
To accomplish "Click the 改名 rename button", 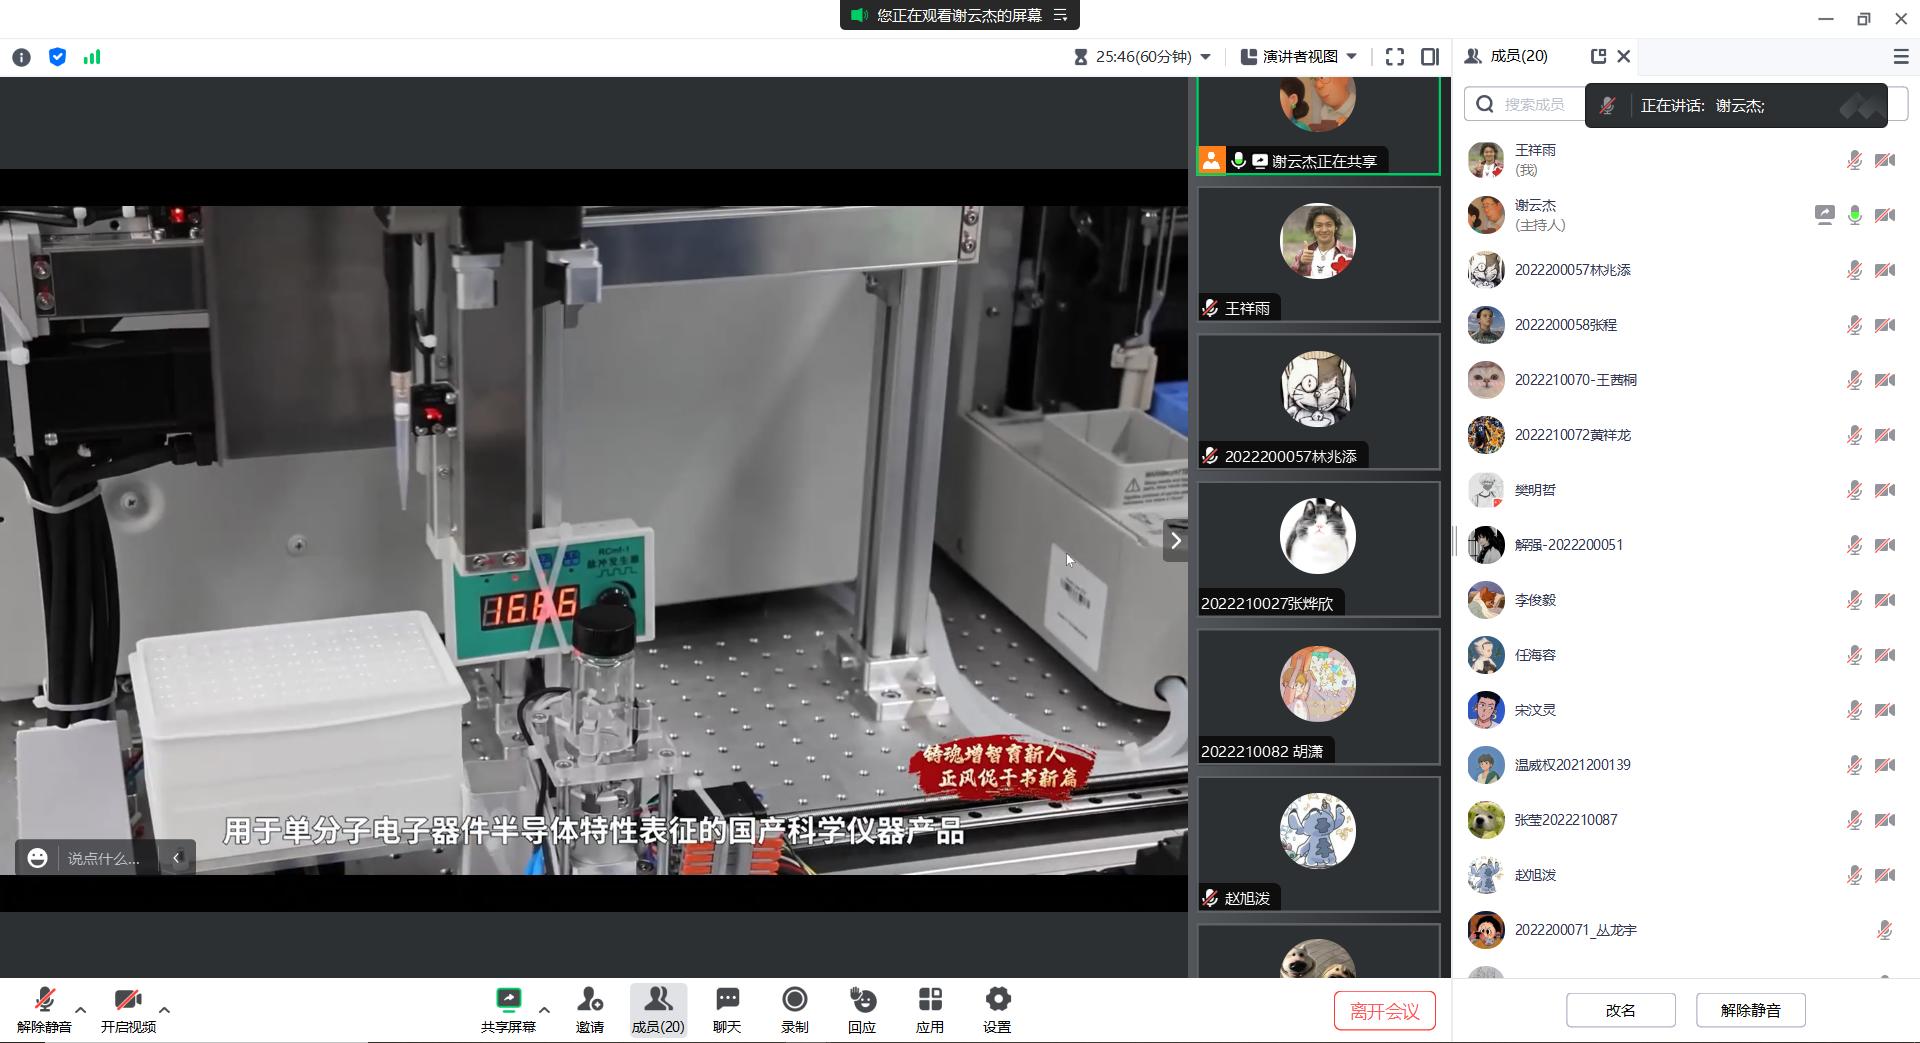I will pyautogui.click(x=1620, y=1010).
